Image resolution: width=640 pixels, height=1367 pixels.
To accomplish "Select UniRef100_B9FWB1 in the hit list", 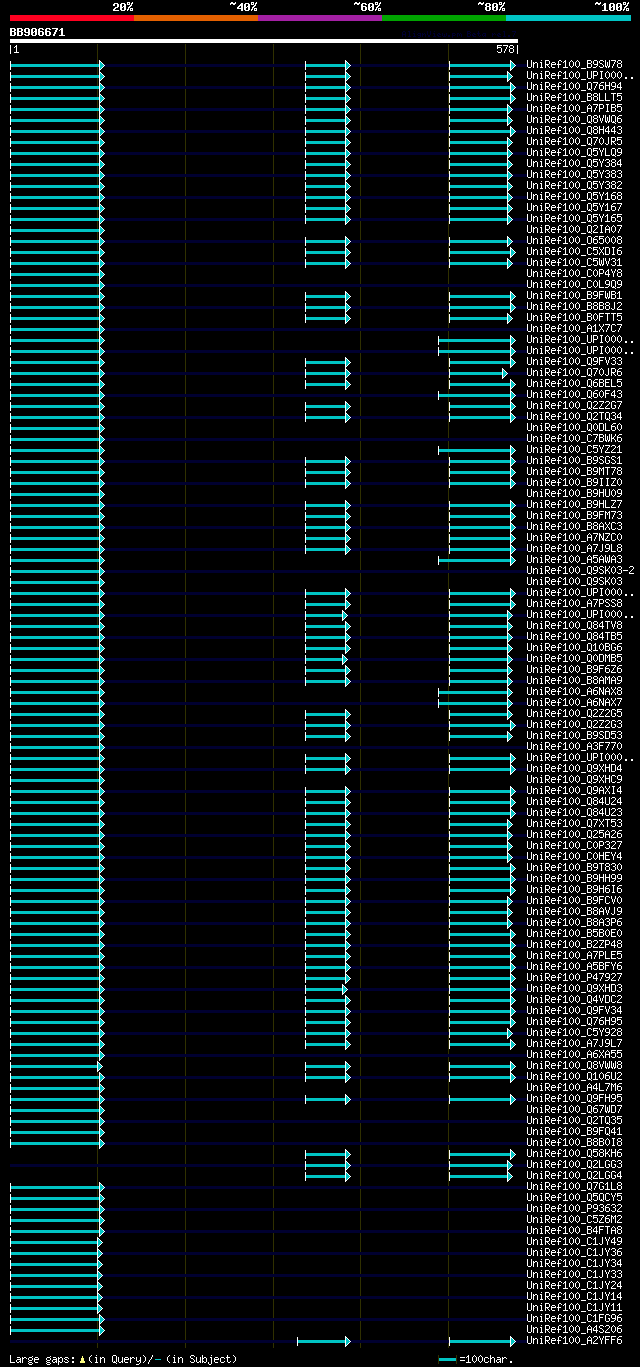I will click(574, 296).
